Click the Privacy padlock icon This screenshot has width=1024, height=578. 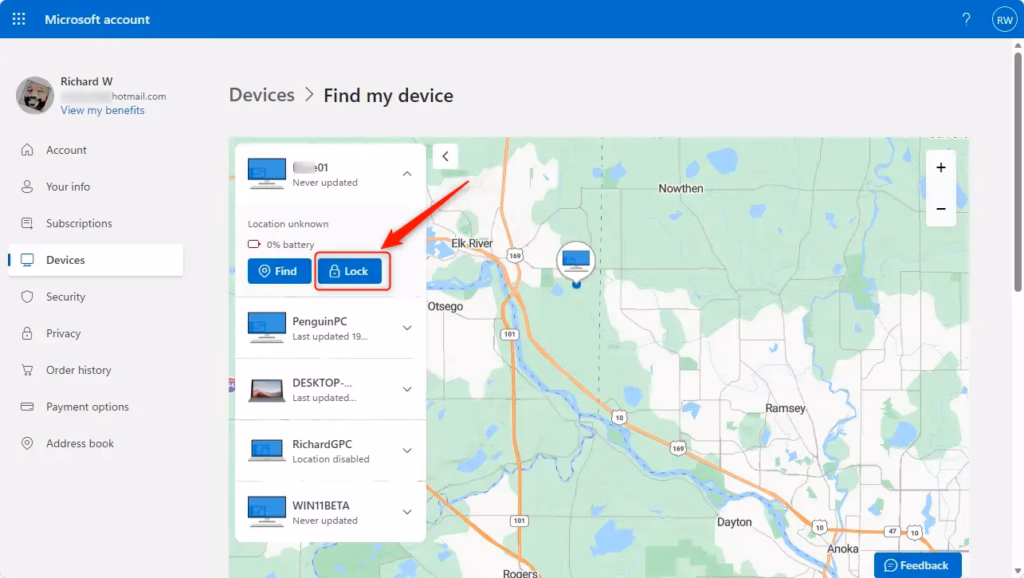click(x=27, y=333)
